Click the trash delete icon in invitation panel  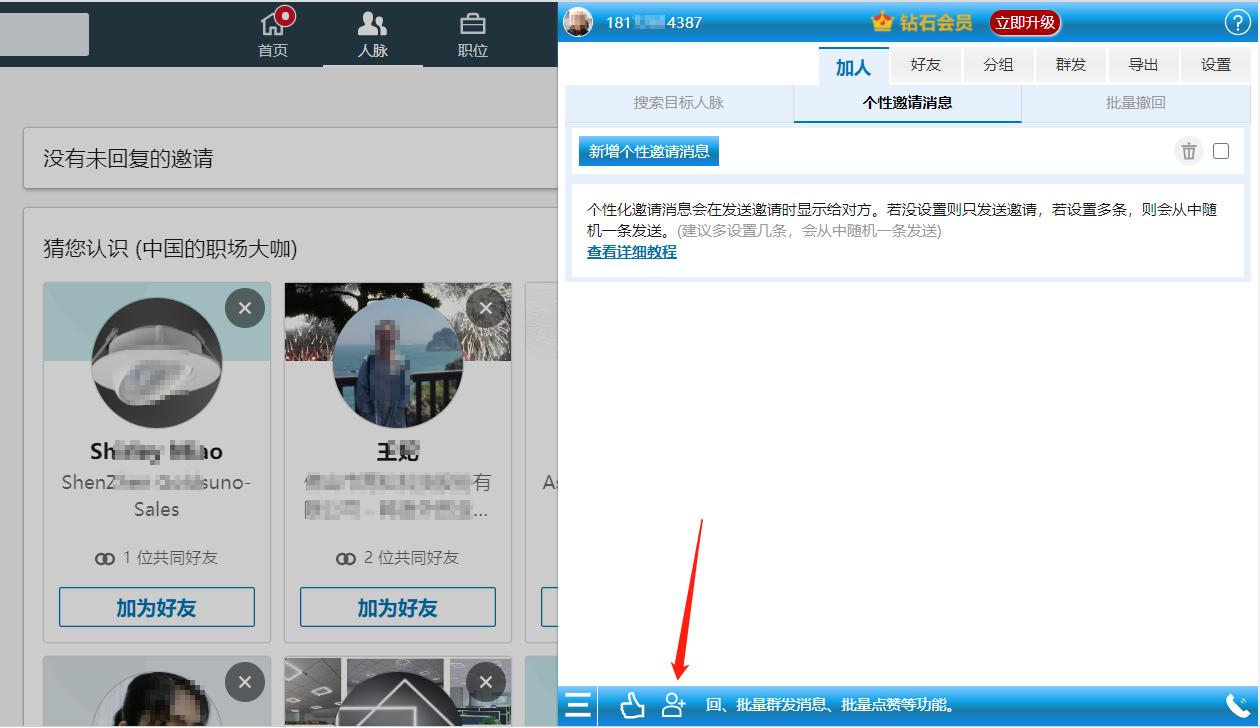click(1189, 151)
